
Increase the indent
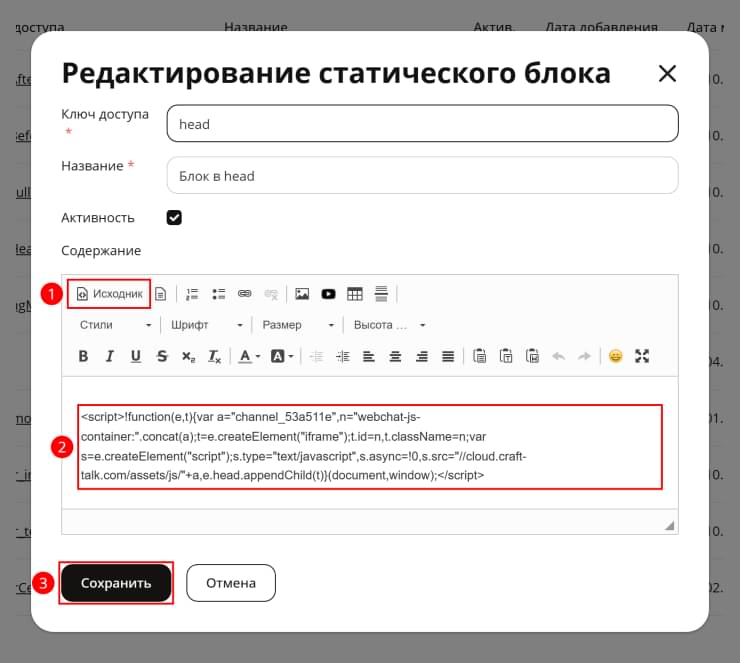(343, 356)
